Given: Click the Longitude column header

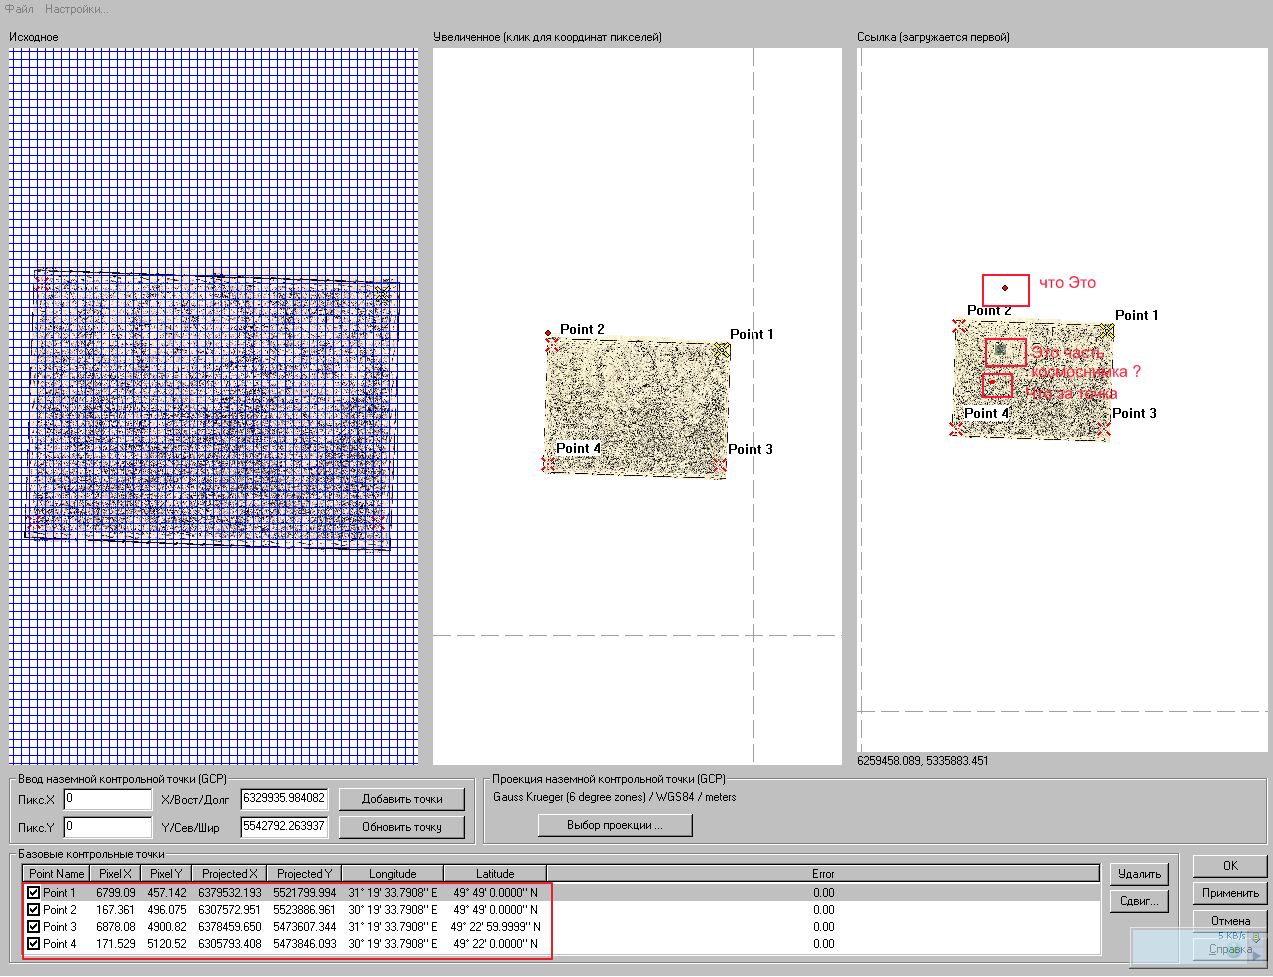Looking at the screenshot, I should (x=392, y=873).
